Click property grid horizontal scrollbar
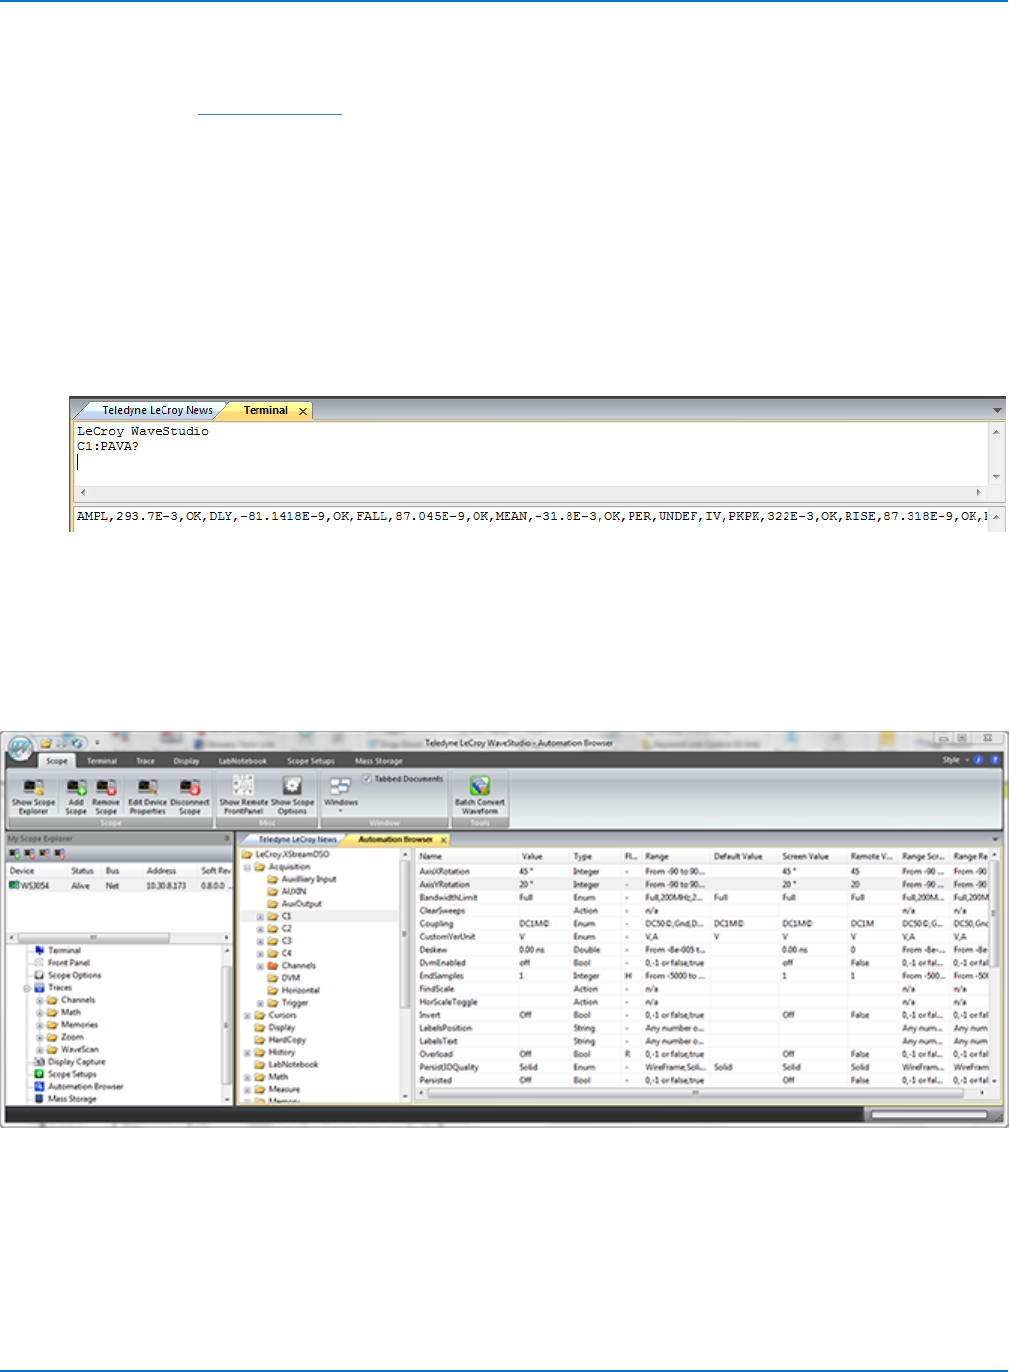Image resolution: width=1009 pixels, height=1372 pixels. 702,1093
